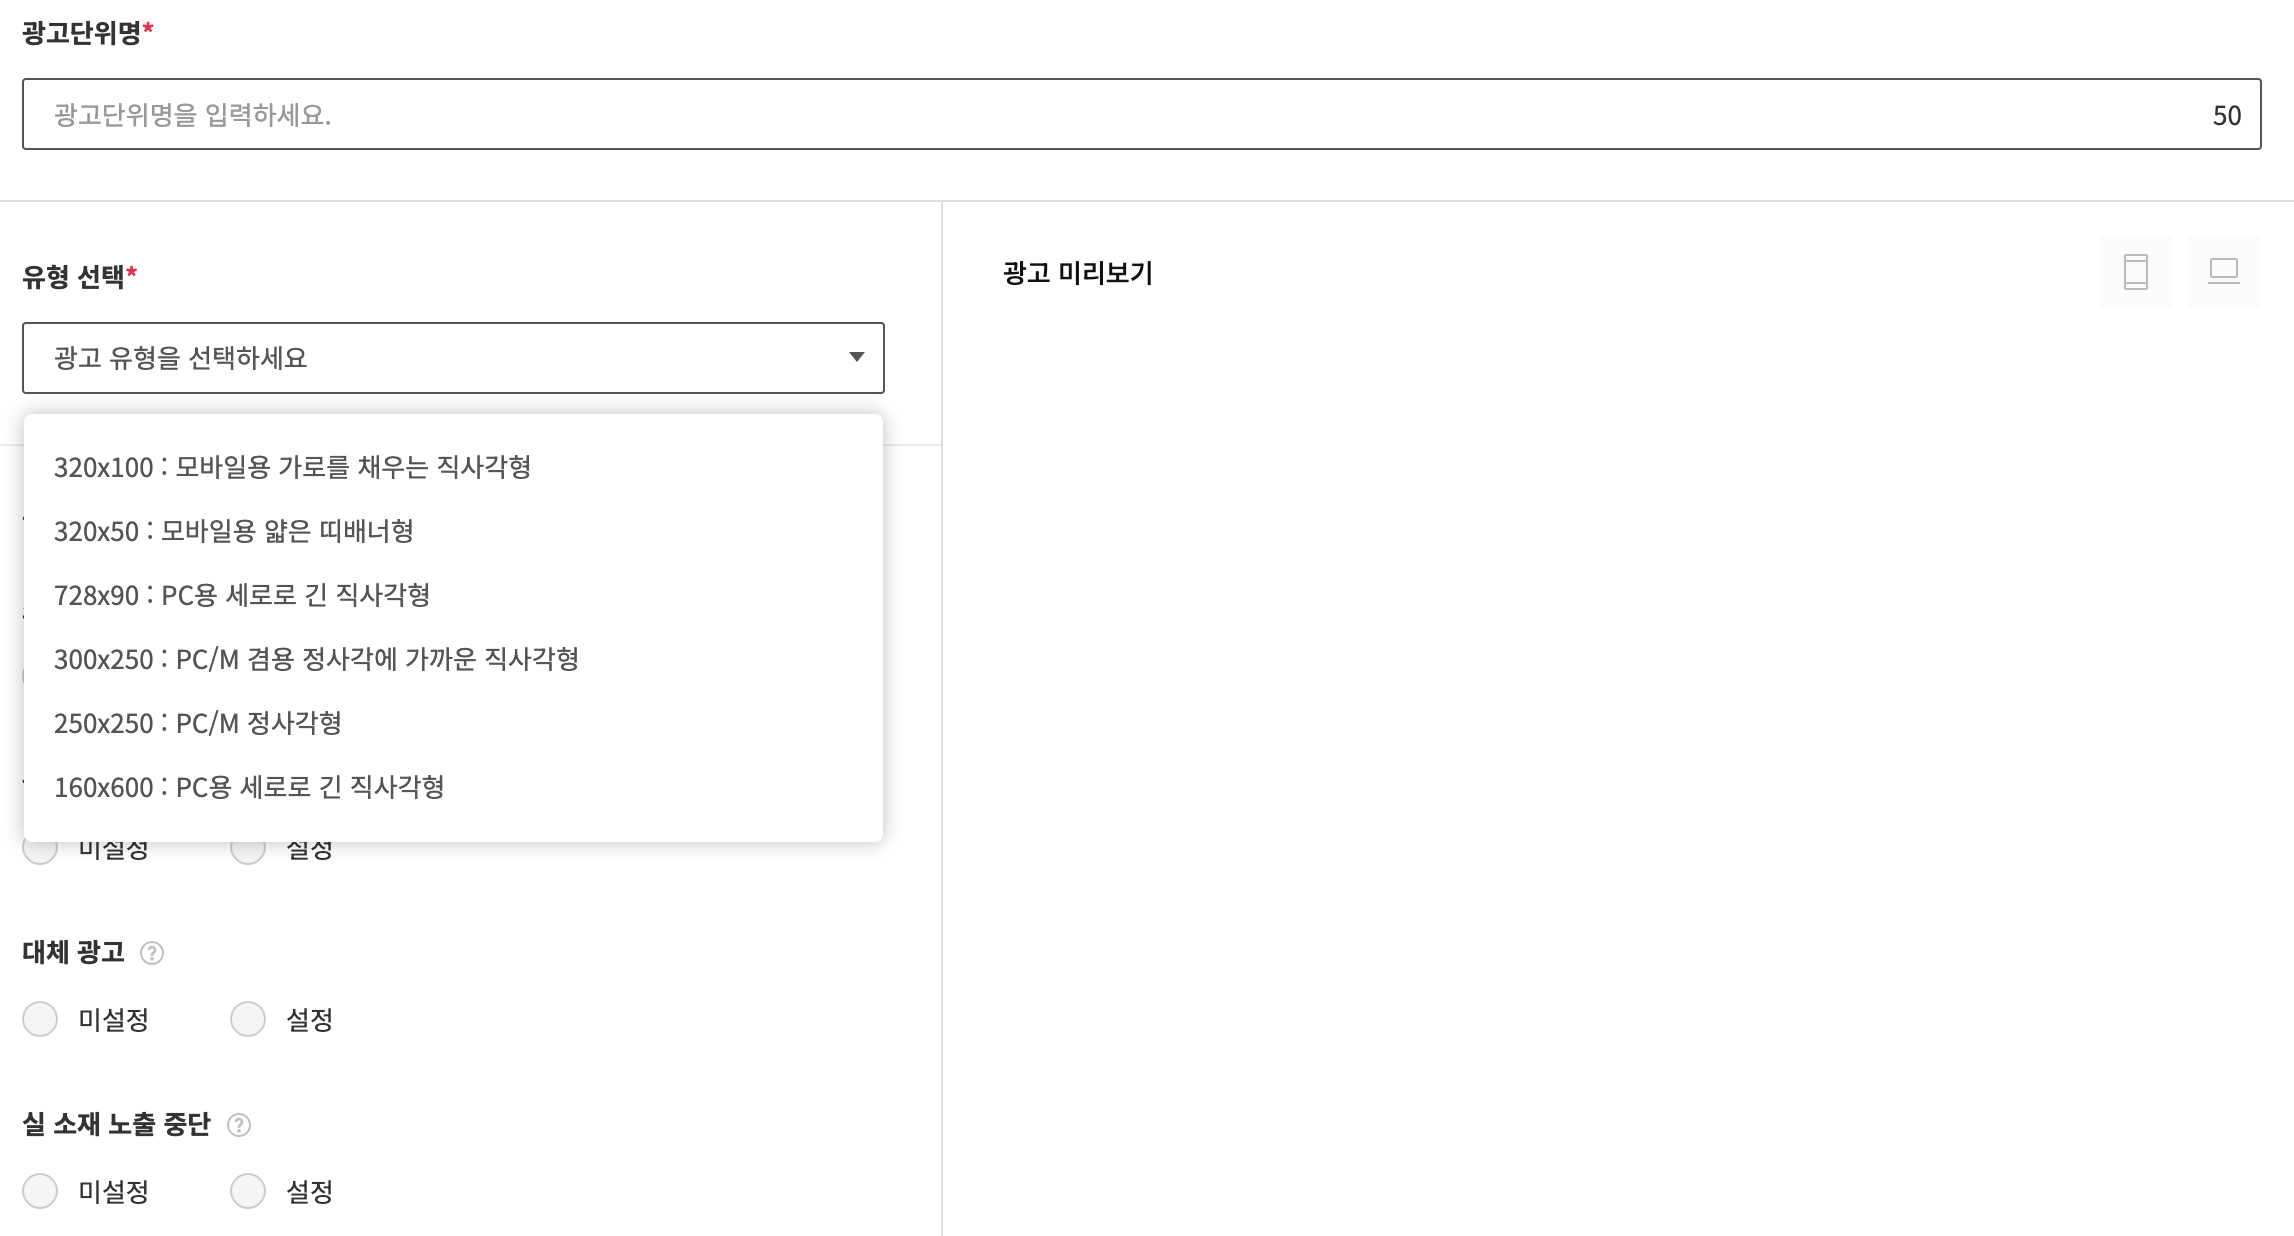
Task: Click the mobile preview icon
Action: [2135, 272]
